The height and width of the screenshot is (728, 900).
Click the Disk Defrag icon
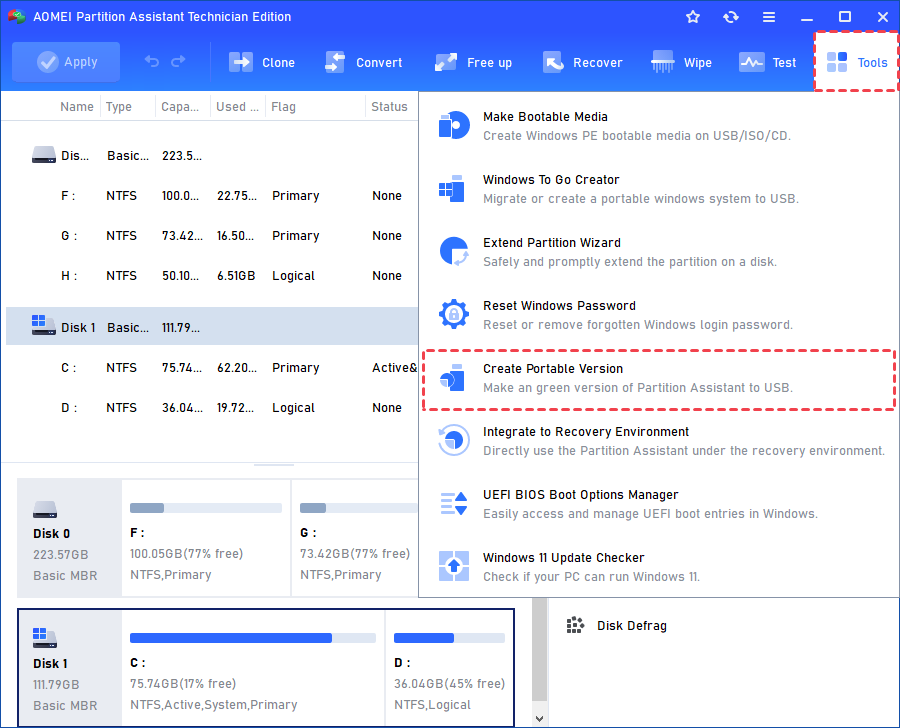pyautogui.click(x=575, y=625)
